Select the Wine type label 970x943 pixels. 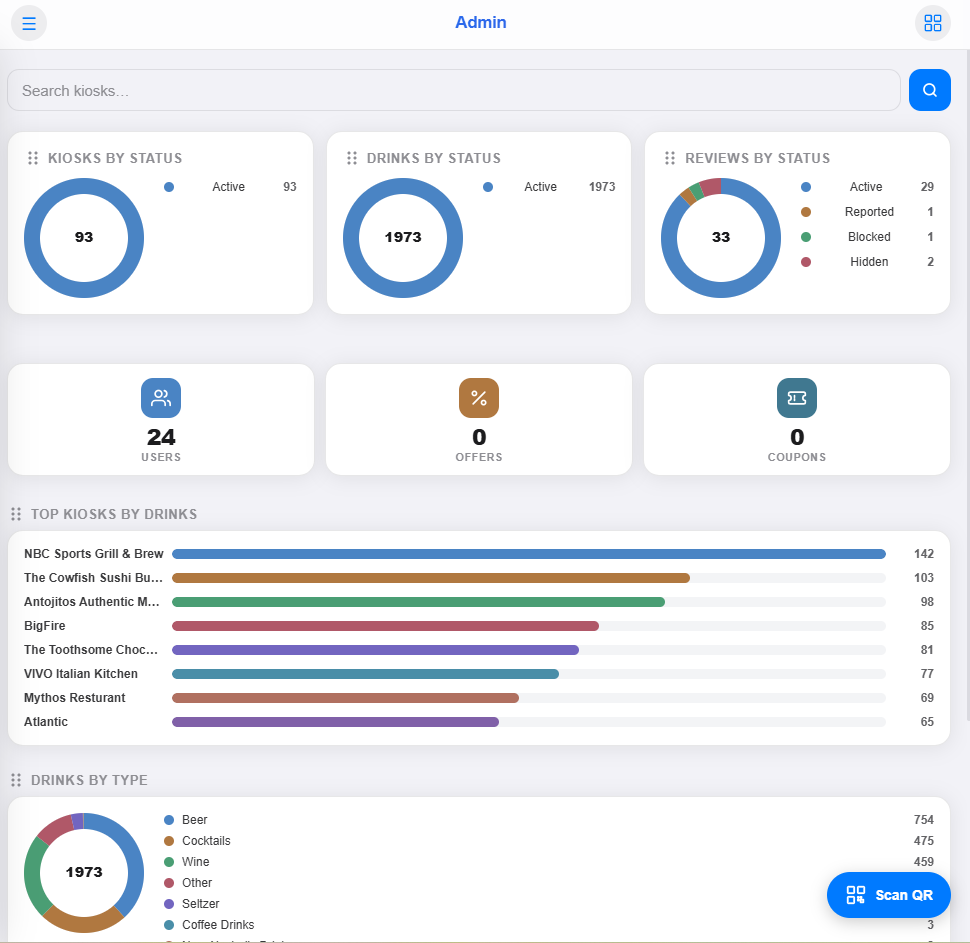(x=195, y=862)
